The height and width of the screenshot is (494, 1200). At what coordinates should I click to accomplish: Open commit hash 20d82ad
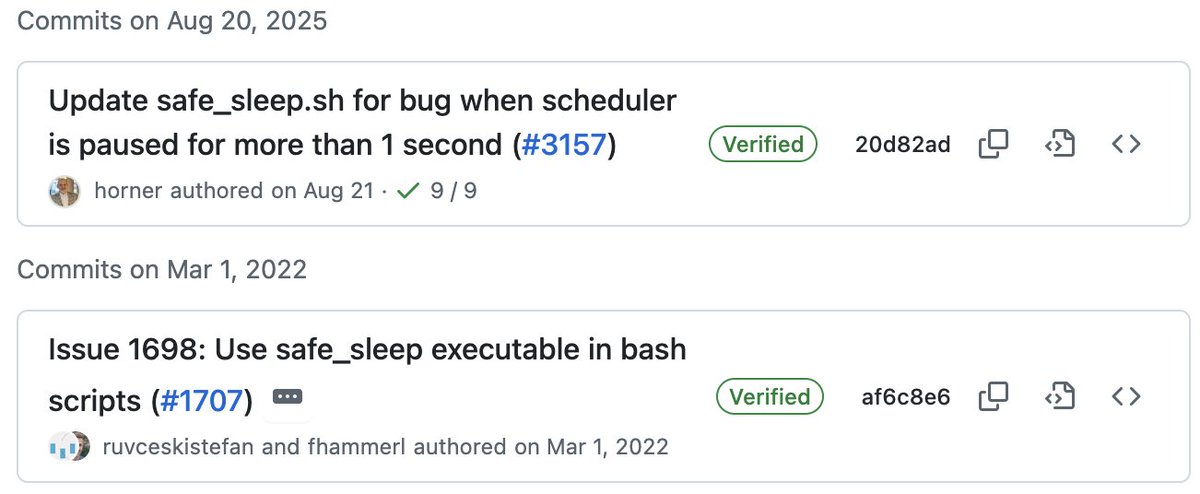click(903, 144)
